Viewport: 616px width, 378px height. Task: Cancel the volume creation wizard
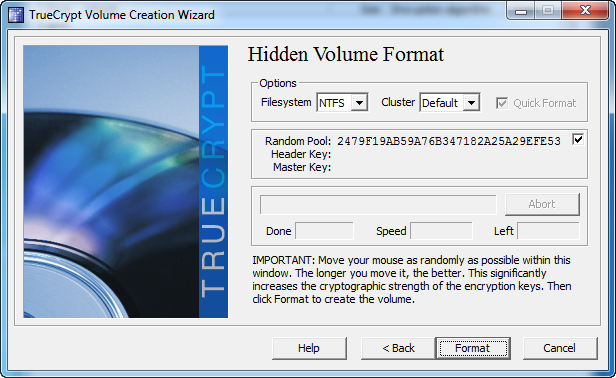point(560,348)
